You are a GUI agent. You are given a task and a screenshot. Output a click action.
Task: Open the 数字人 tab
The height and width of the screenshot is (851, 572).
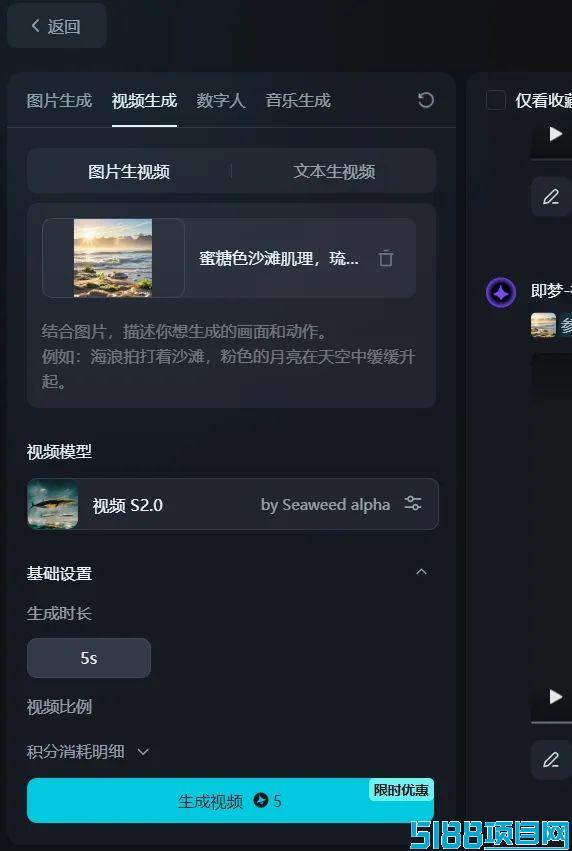[x=220, y=100]
